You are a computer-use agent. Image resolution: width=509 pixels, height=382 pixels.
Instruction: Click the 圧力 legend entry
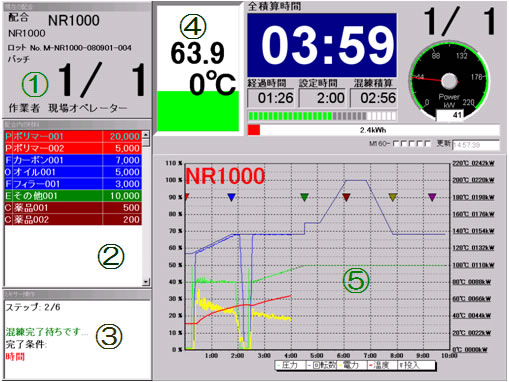click(287, 365)
